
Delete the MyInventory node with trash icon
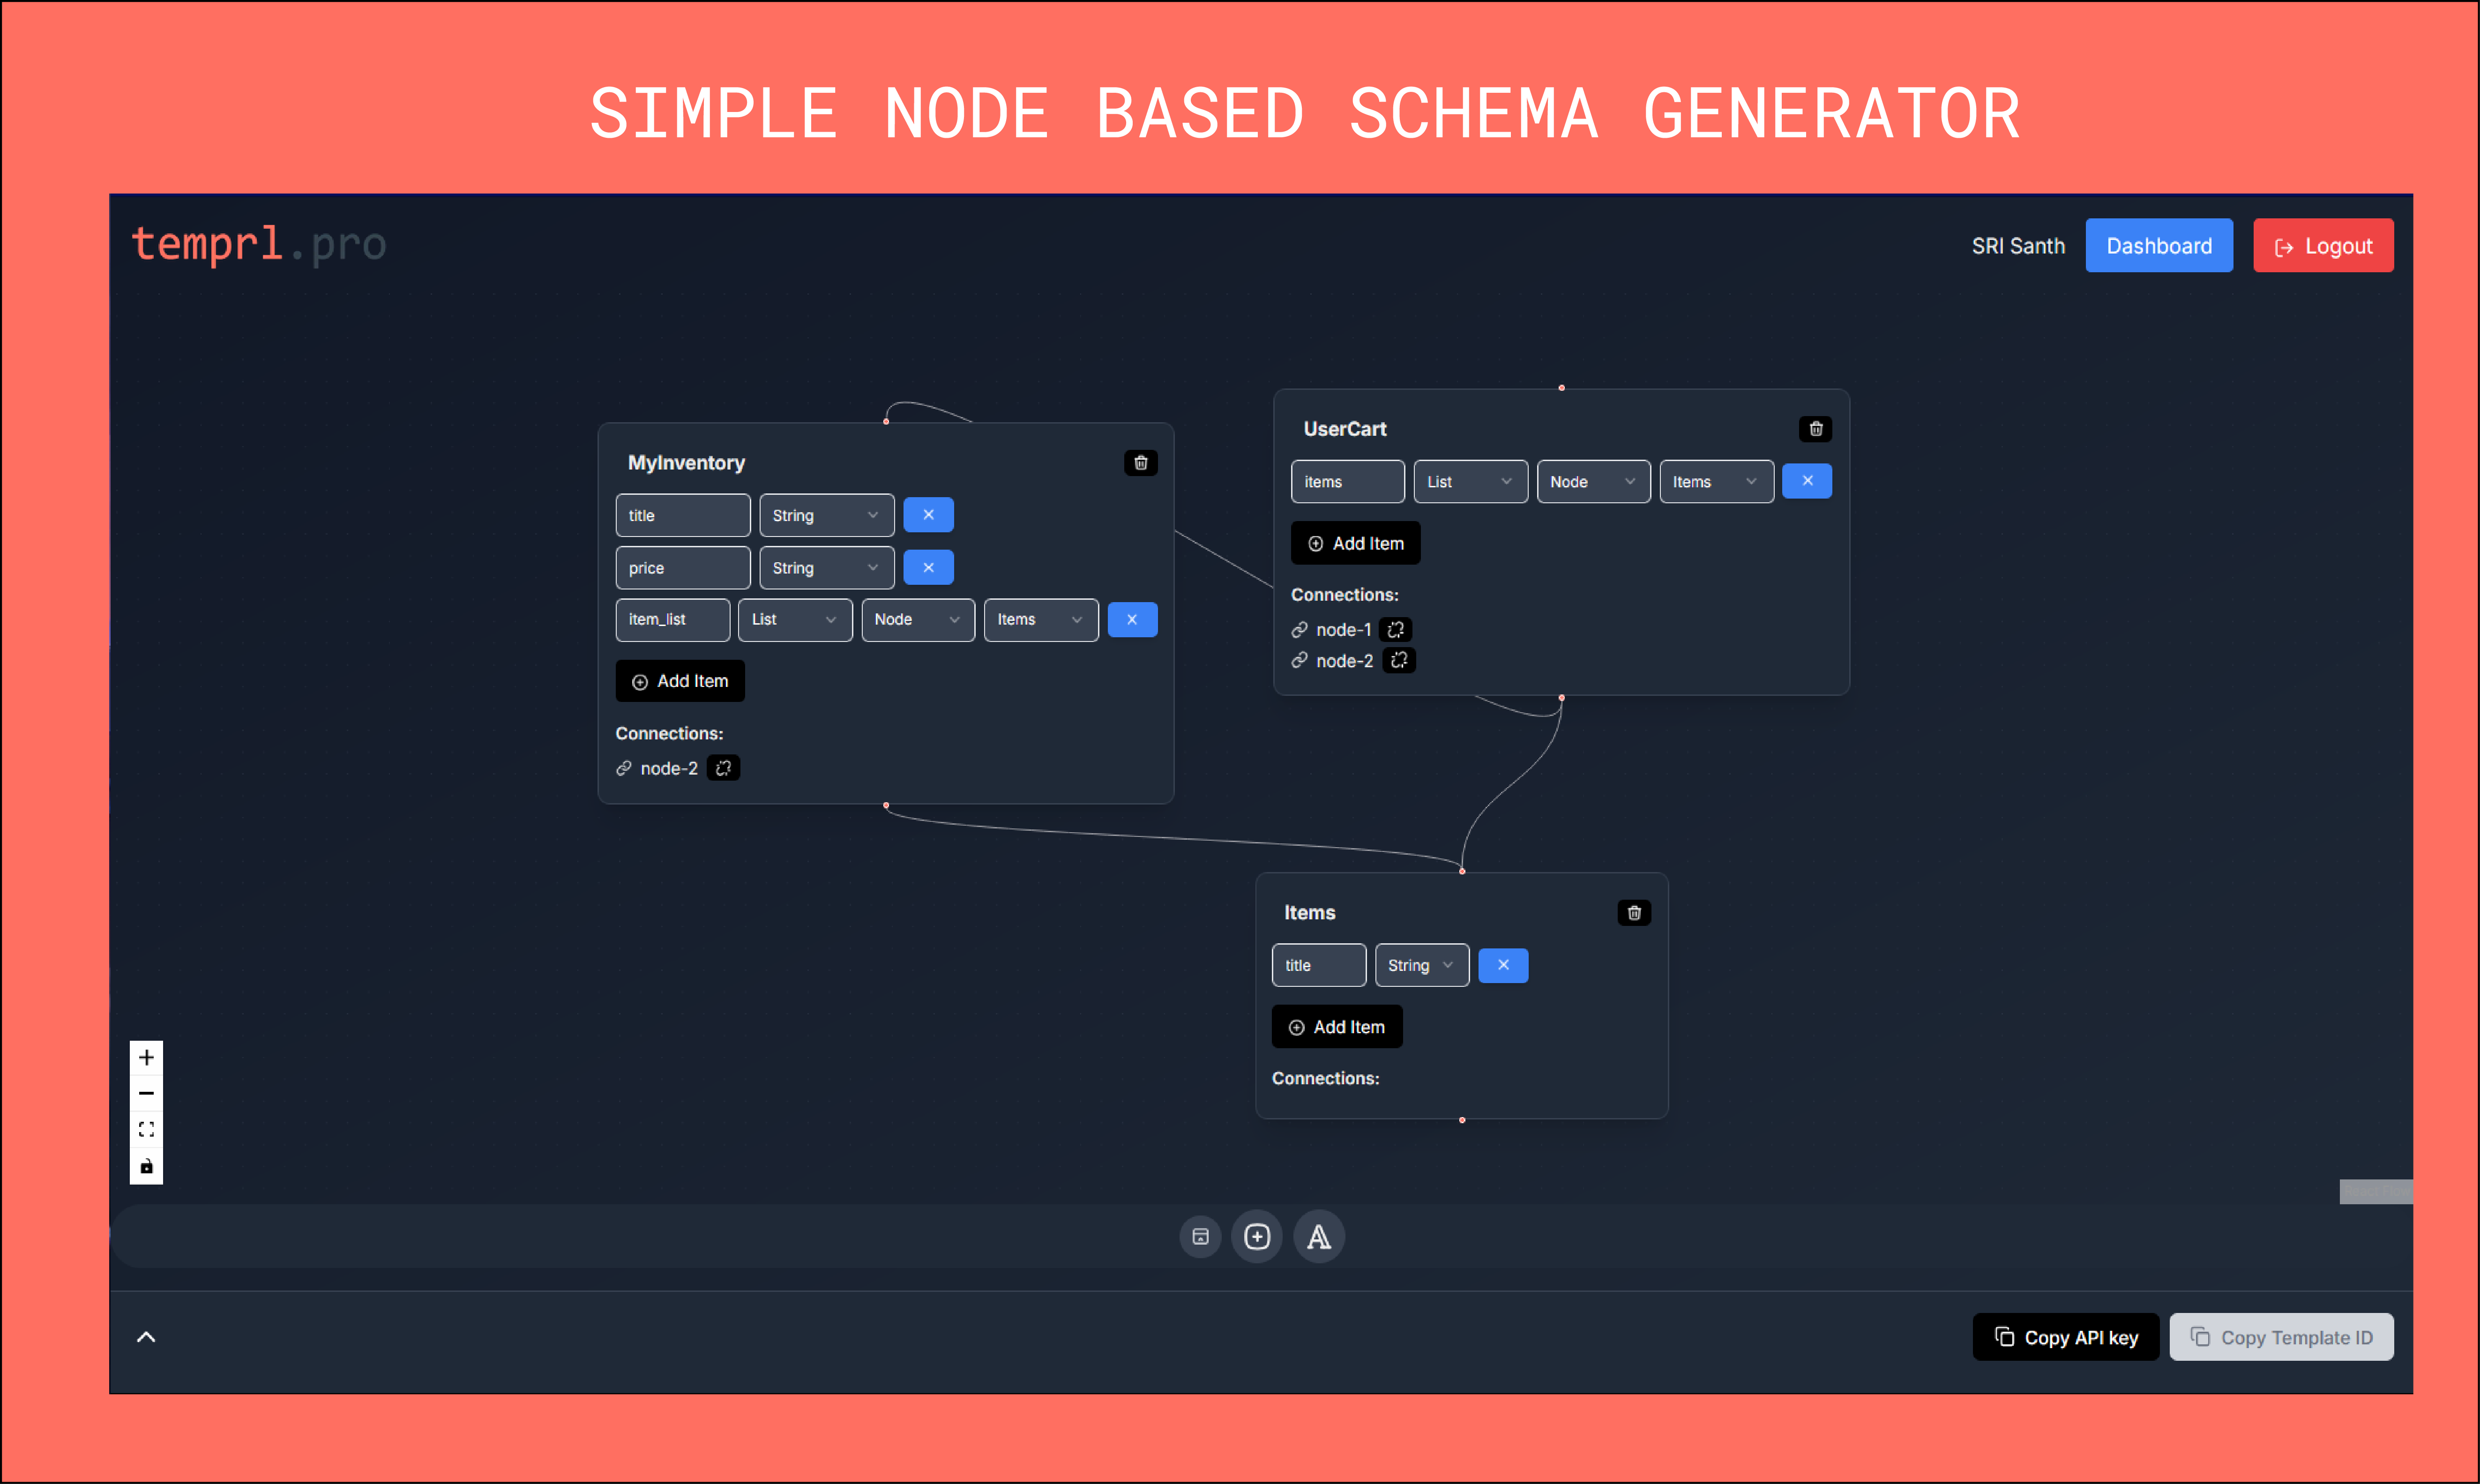click(x=1140, y=463)
